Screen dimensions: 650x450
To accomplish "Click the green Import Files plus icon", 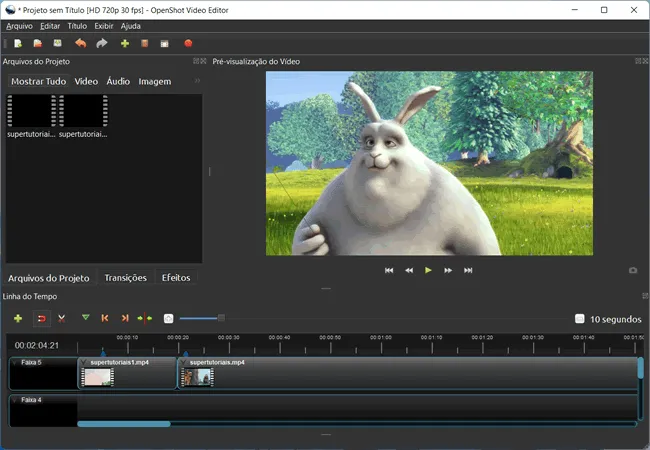I will coord(125,44).
